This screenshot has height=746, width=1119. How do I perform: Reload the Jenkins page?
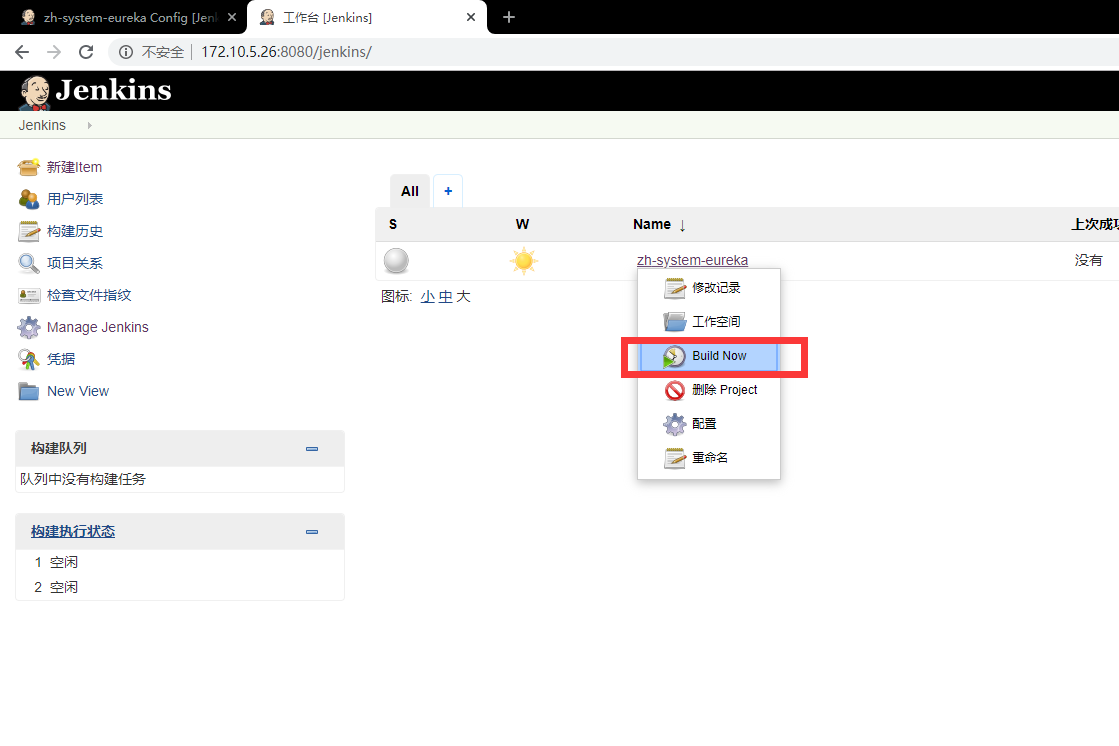pyautogui.click(x=86, y=52)
